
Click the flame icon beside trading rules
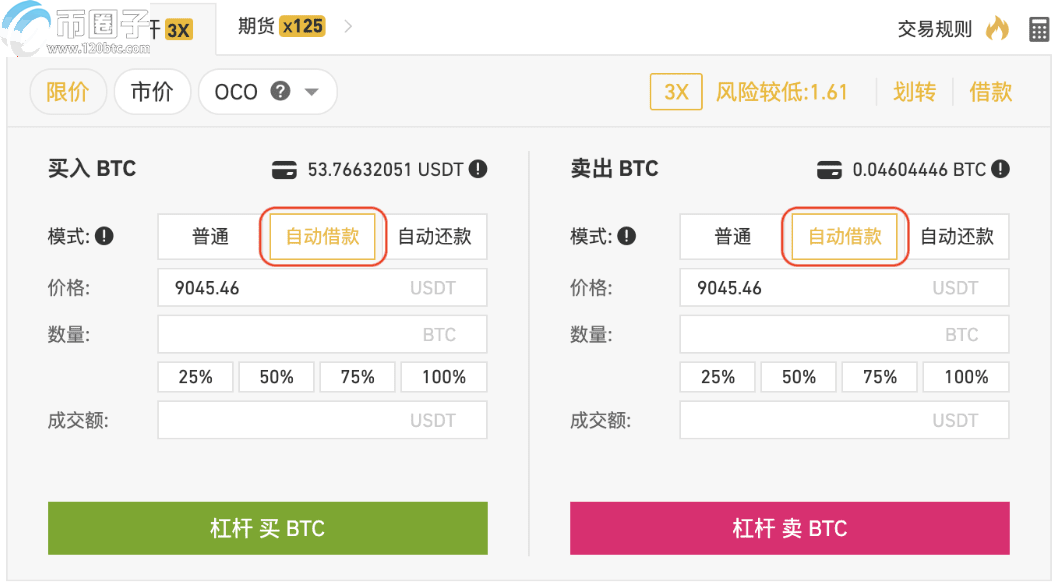(x=997, y=28)
